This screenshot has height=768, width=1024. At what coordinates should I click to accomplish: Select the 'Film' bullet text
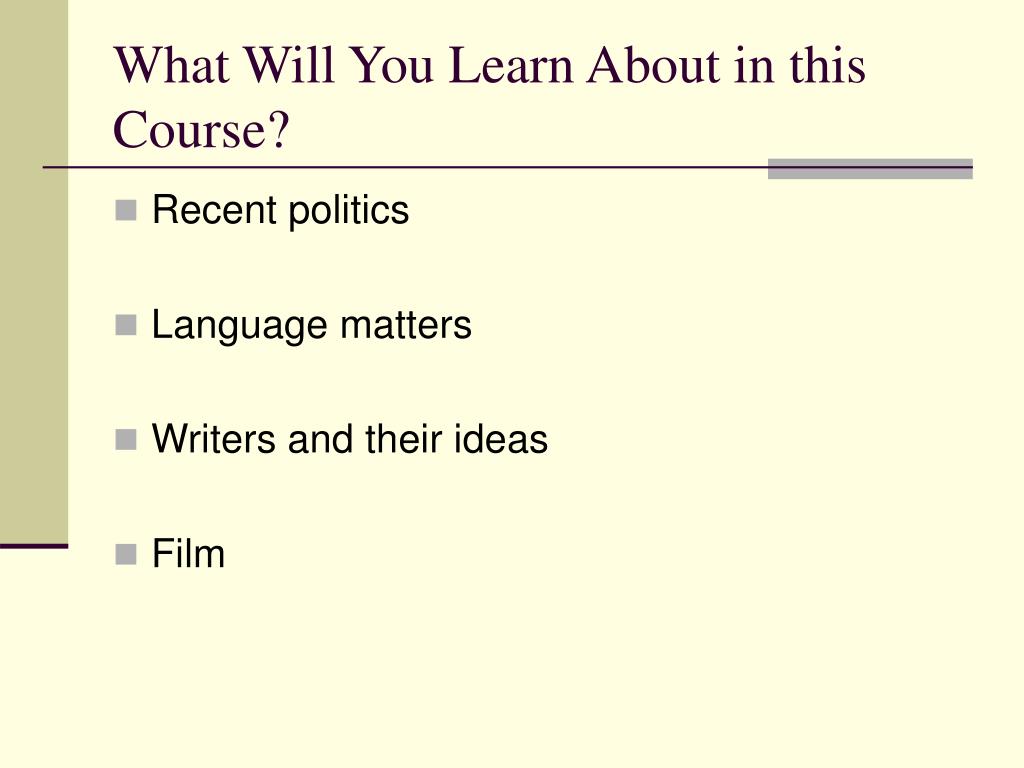(188, 554)
